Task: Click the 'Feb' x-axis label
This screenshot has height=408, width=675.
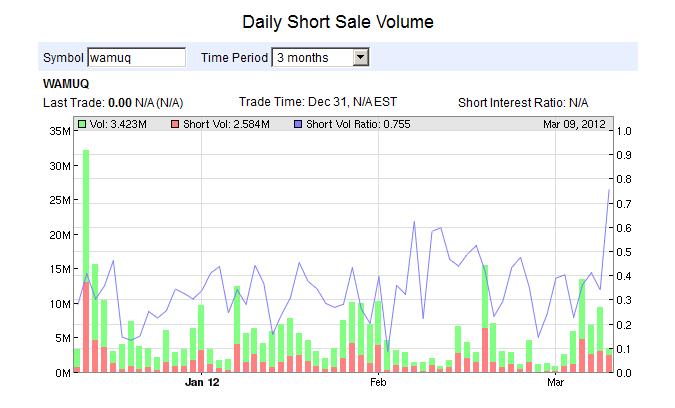Action: 379,382
